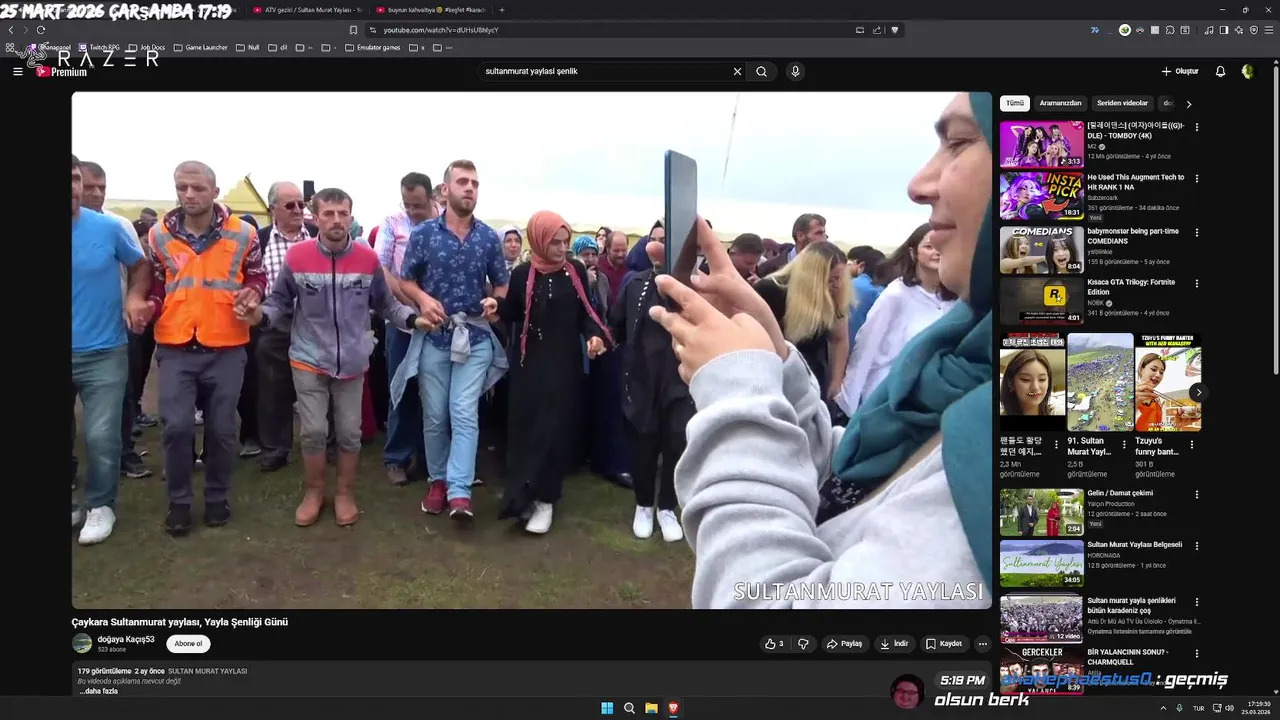Screen dimensions: 1280x720
Task: Save the video with Kaydet
Action: coord(944,644)
